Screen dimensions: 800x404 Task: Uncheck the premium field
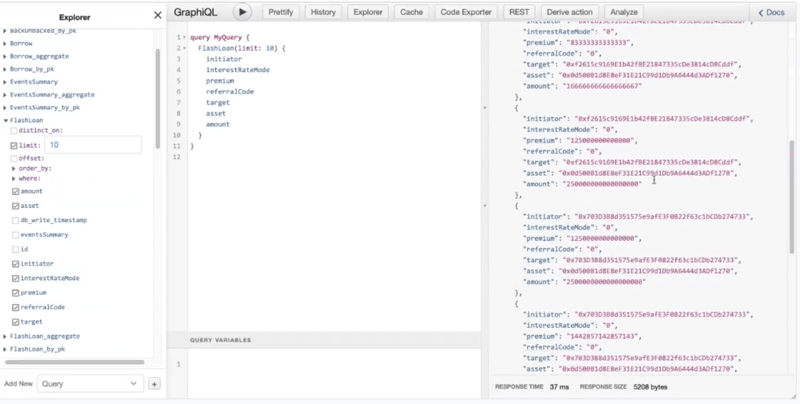[x=15, y=293]
